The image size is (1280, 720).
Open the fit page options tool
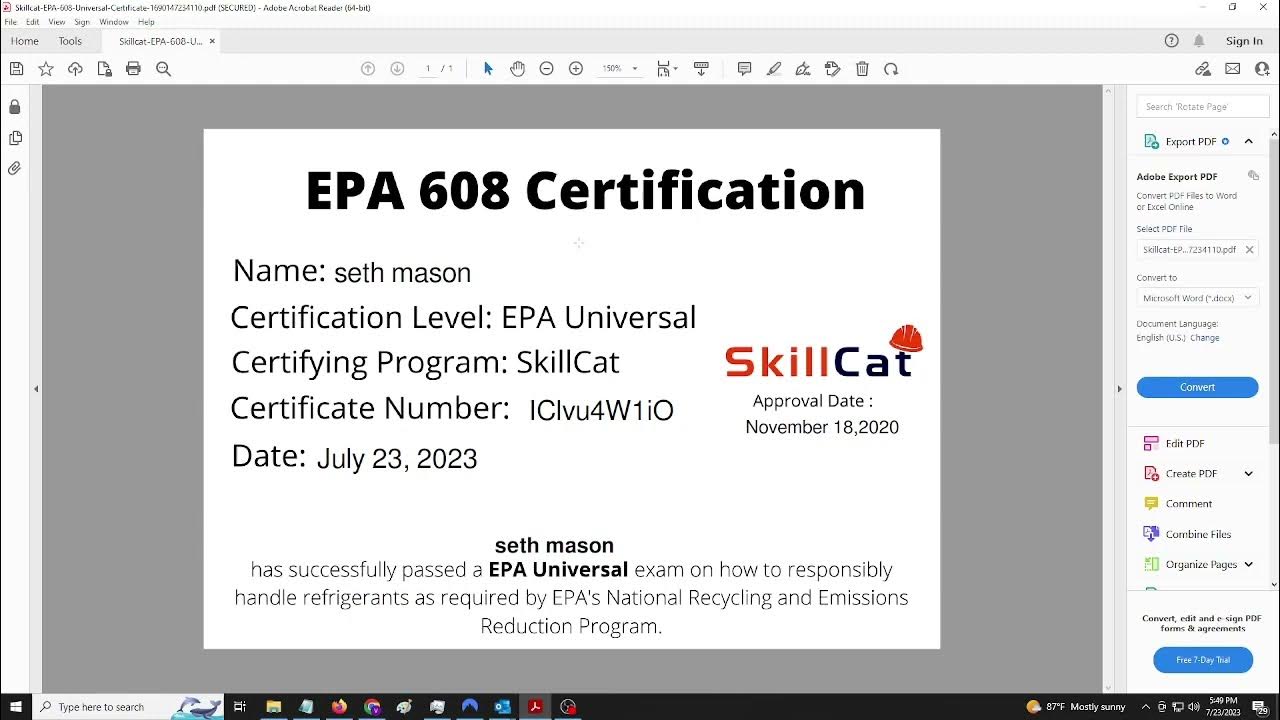click(666, 69)
